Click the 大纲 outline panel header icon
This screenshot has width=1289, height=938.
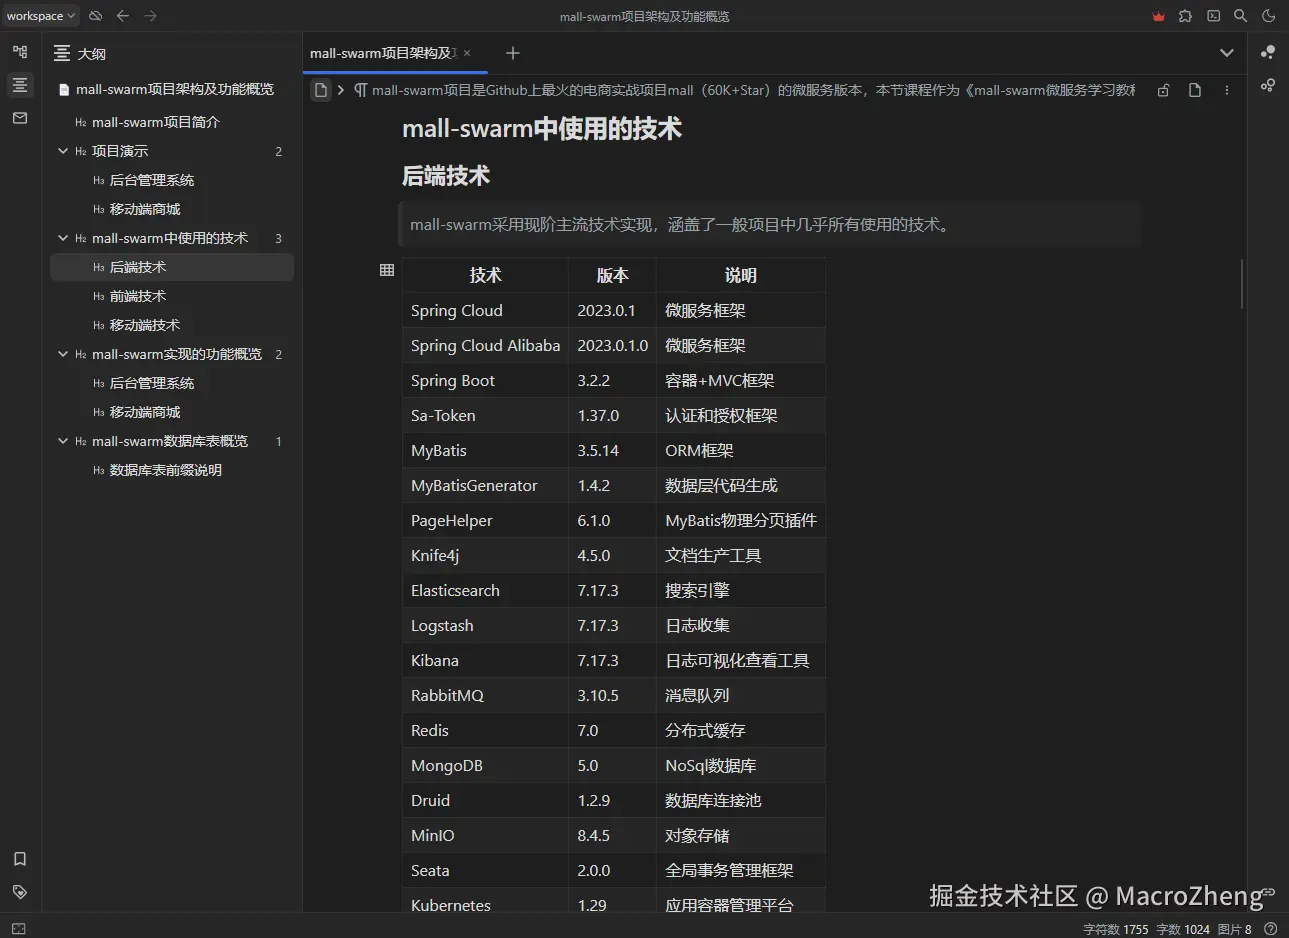pos(62,53)
